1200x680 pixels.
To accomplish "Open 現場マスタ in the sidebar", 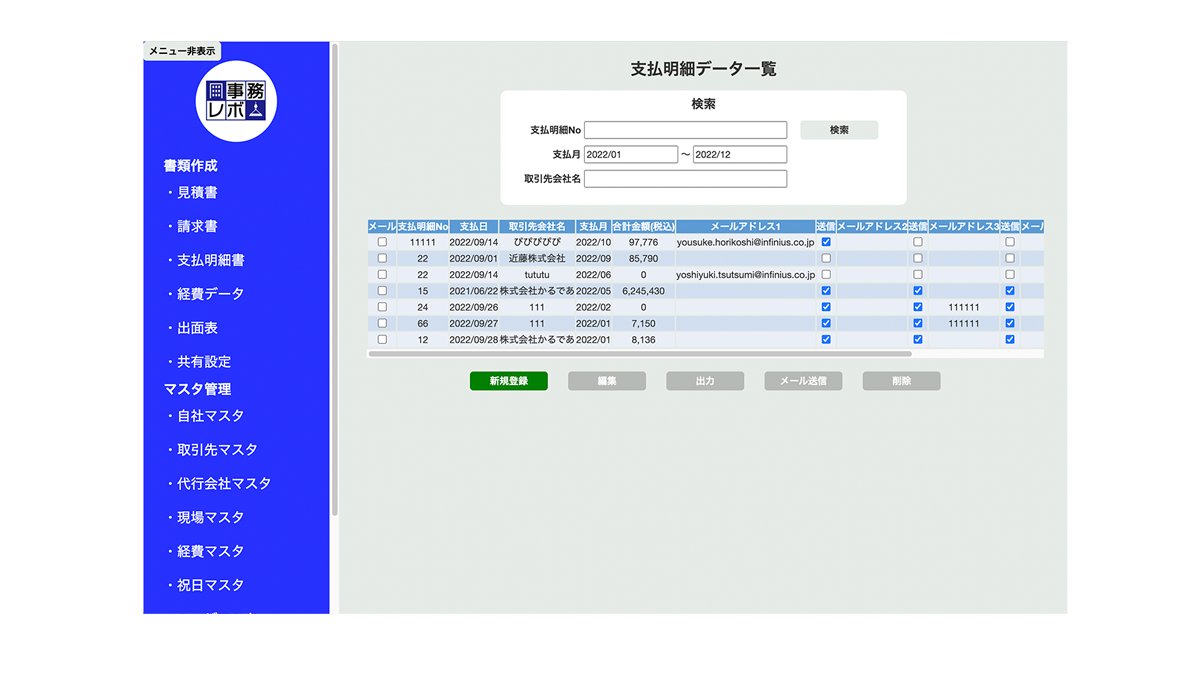I will pos(210,518).
